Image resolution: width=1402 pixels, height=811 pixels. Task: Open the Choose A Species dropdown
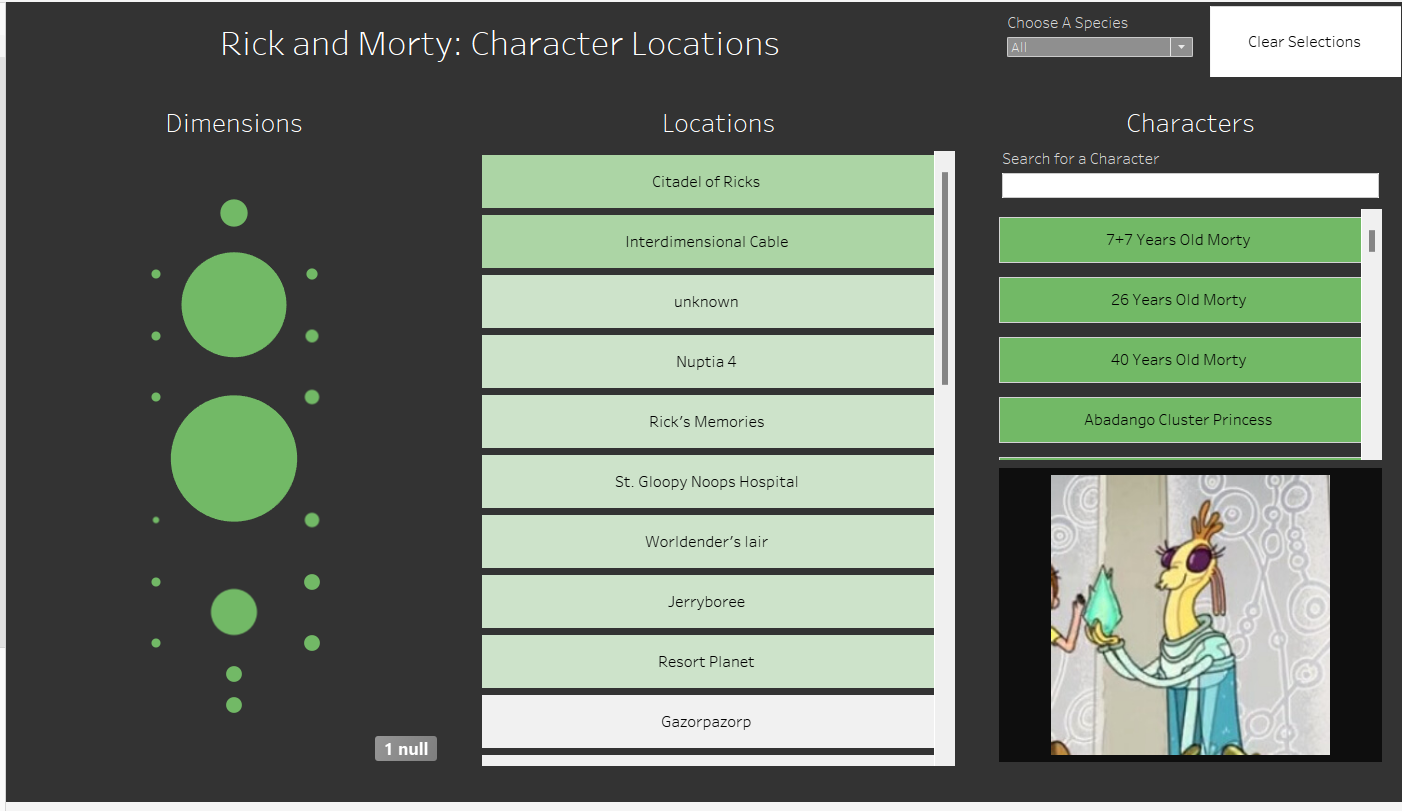coord(1099,47)
